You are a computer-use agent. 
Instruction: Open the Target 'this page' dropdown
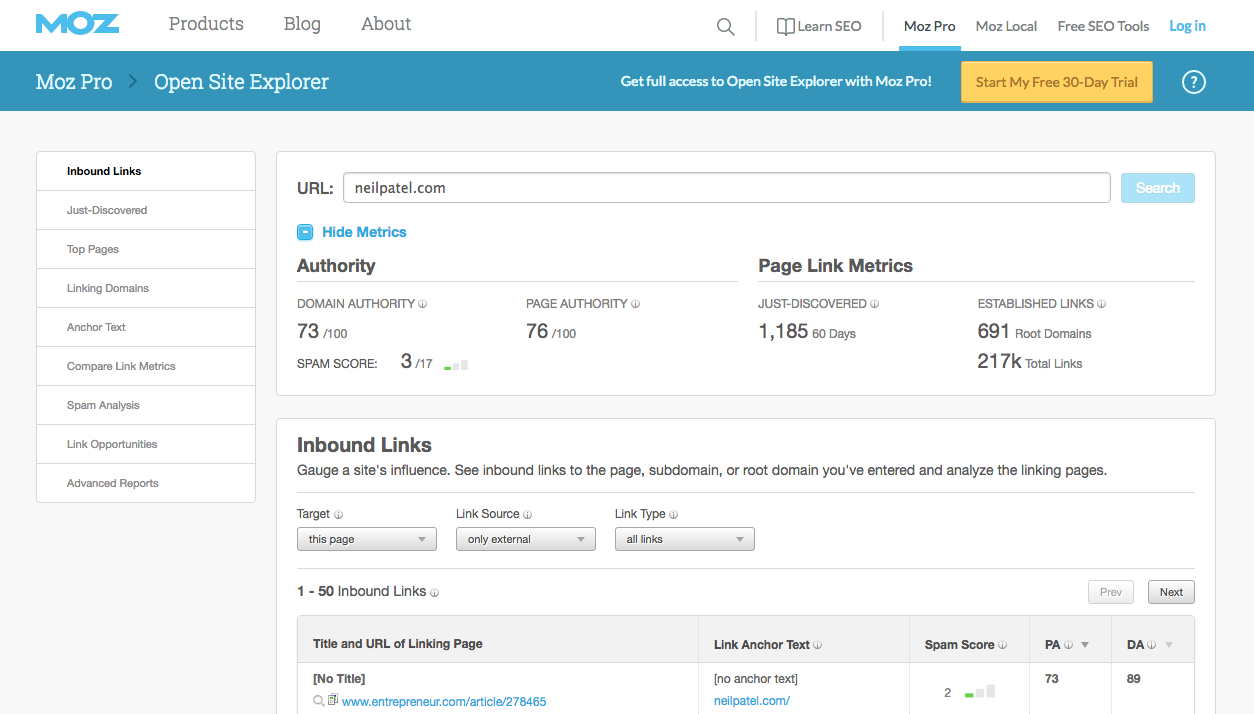[x=367, y=539]
